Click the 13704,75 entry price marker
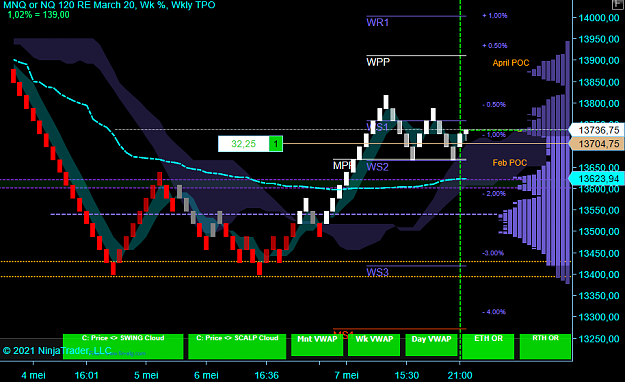This screenshot has height=382, width=625. 597,144
